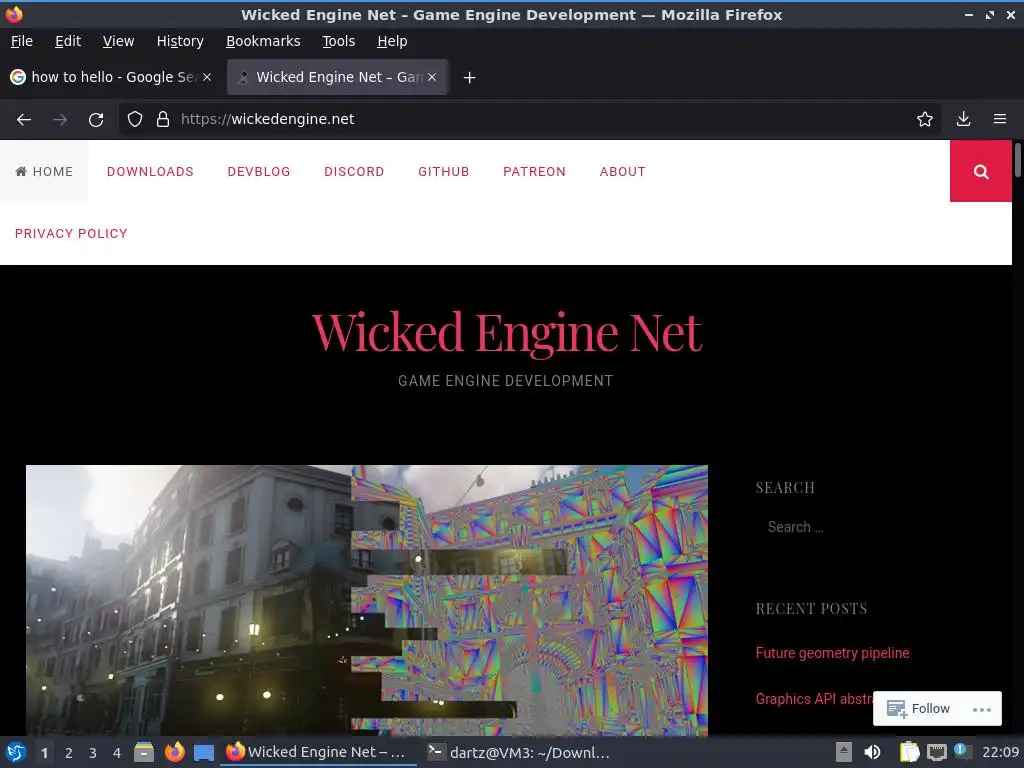Viewport: 1024px width, 768px height.
Task: Launch Firefox from the taskbar quick launcher
Action: [x=174, y=752]
